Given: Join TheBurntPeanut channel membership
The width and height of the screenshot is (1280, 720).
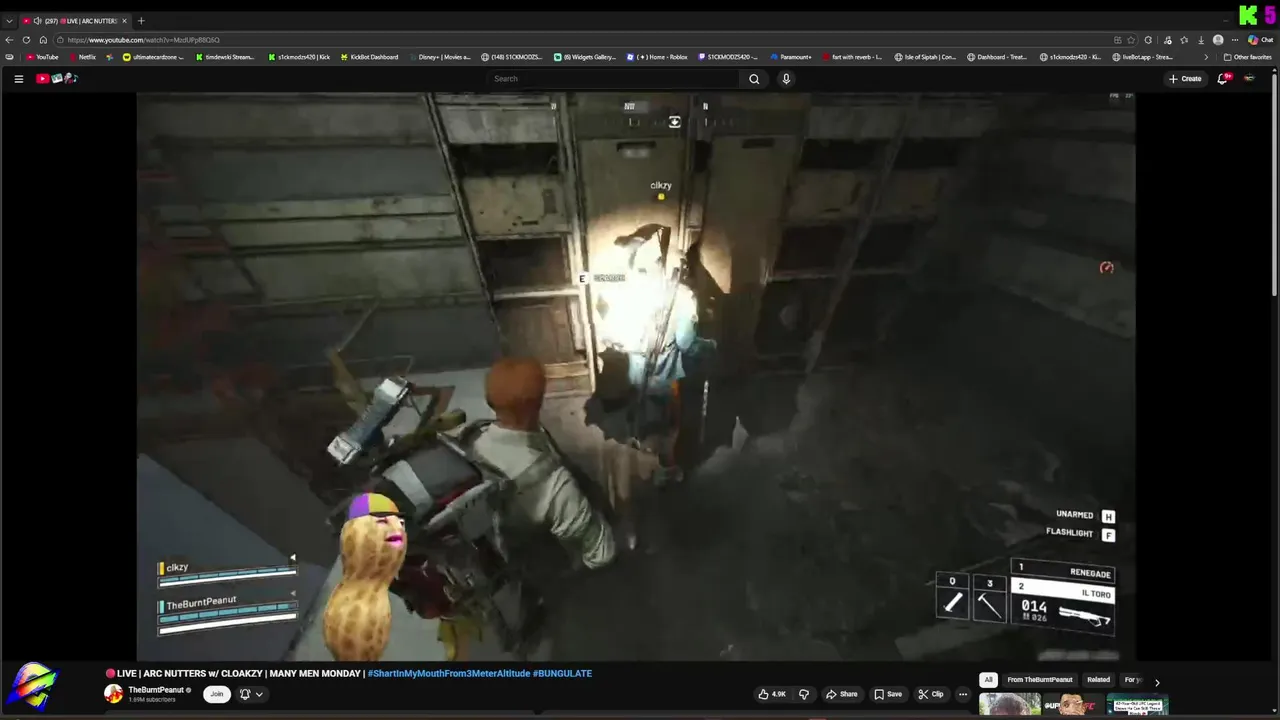Looking at the screenshot, I should pyautogui.click(x=216, y=694).
